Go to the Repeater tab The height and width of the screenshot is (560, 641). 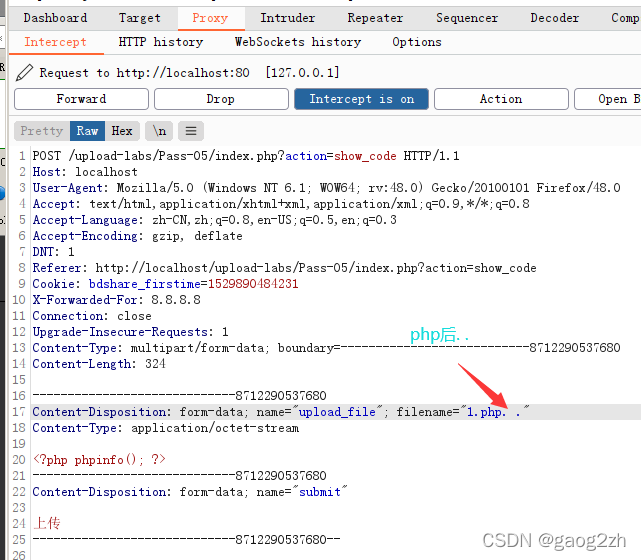375,18
